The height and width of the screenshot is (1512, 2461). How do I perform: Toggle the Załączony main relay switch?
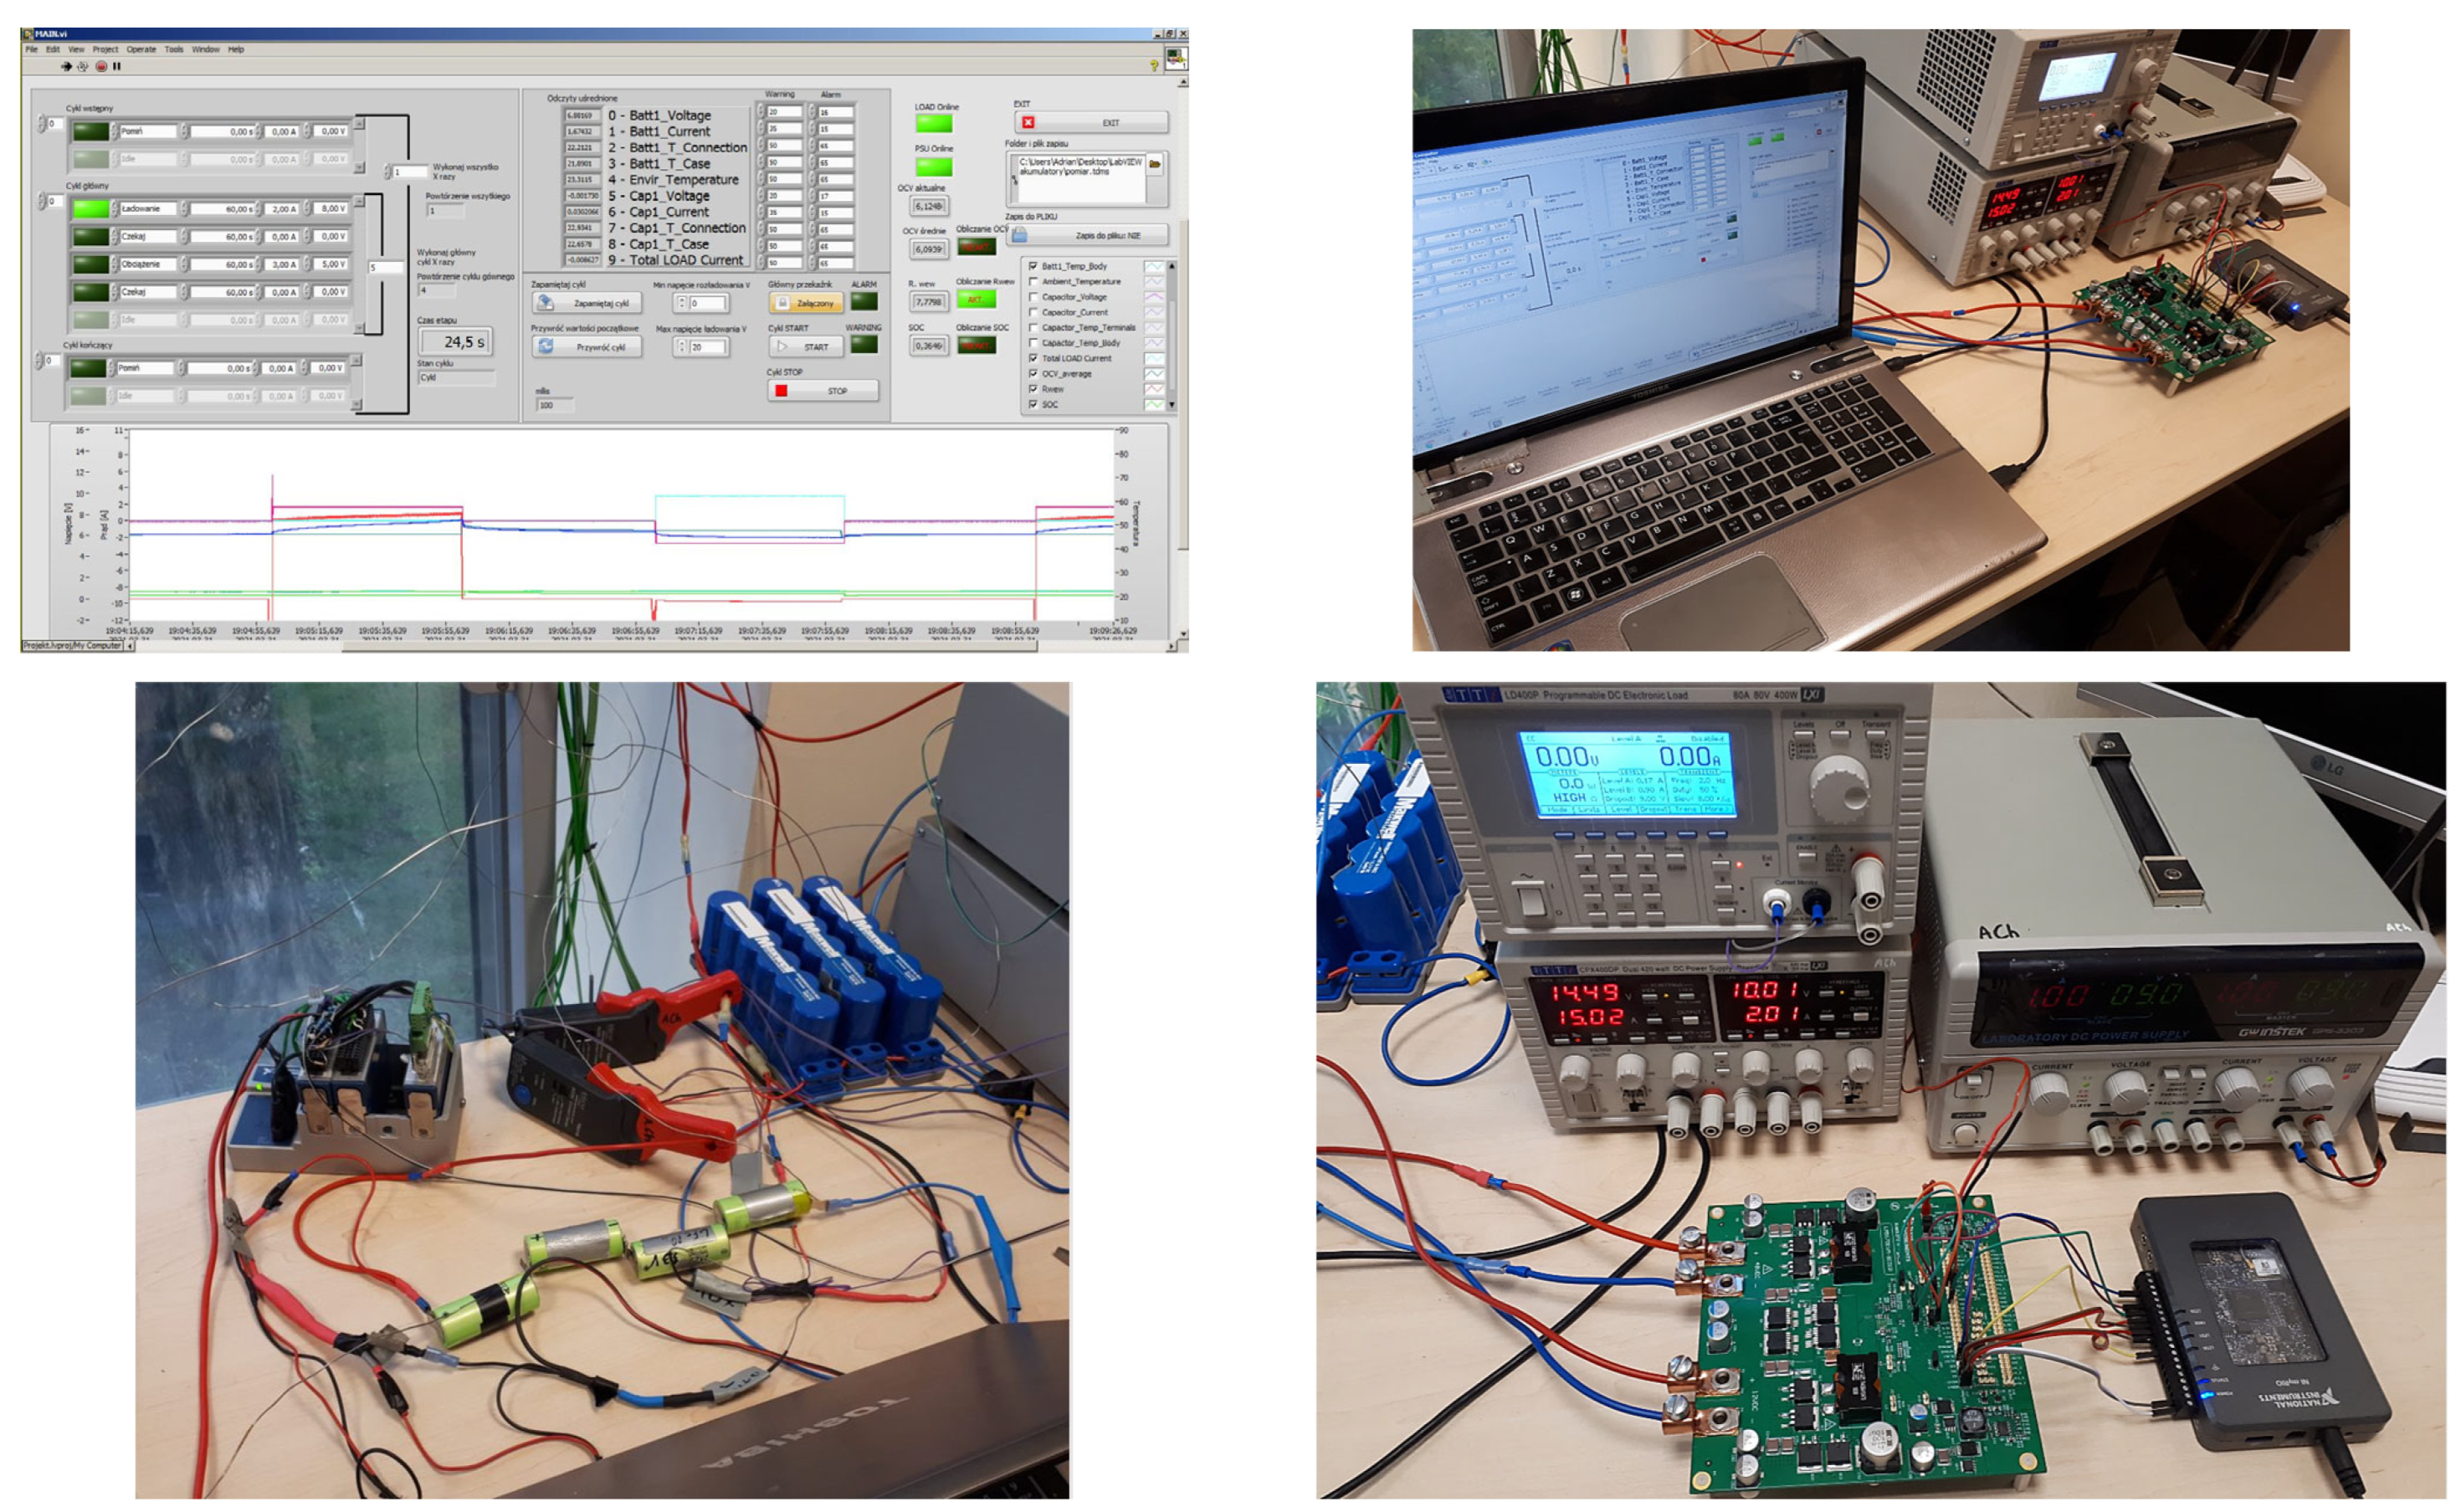[x=806, y=303]
